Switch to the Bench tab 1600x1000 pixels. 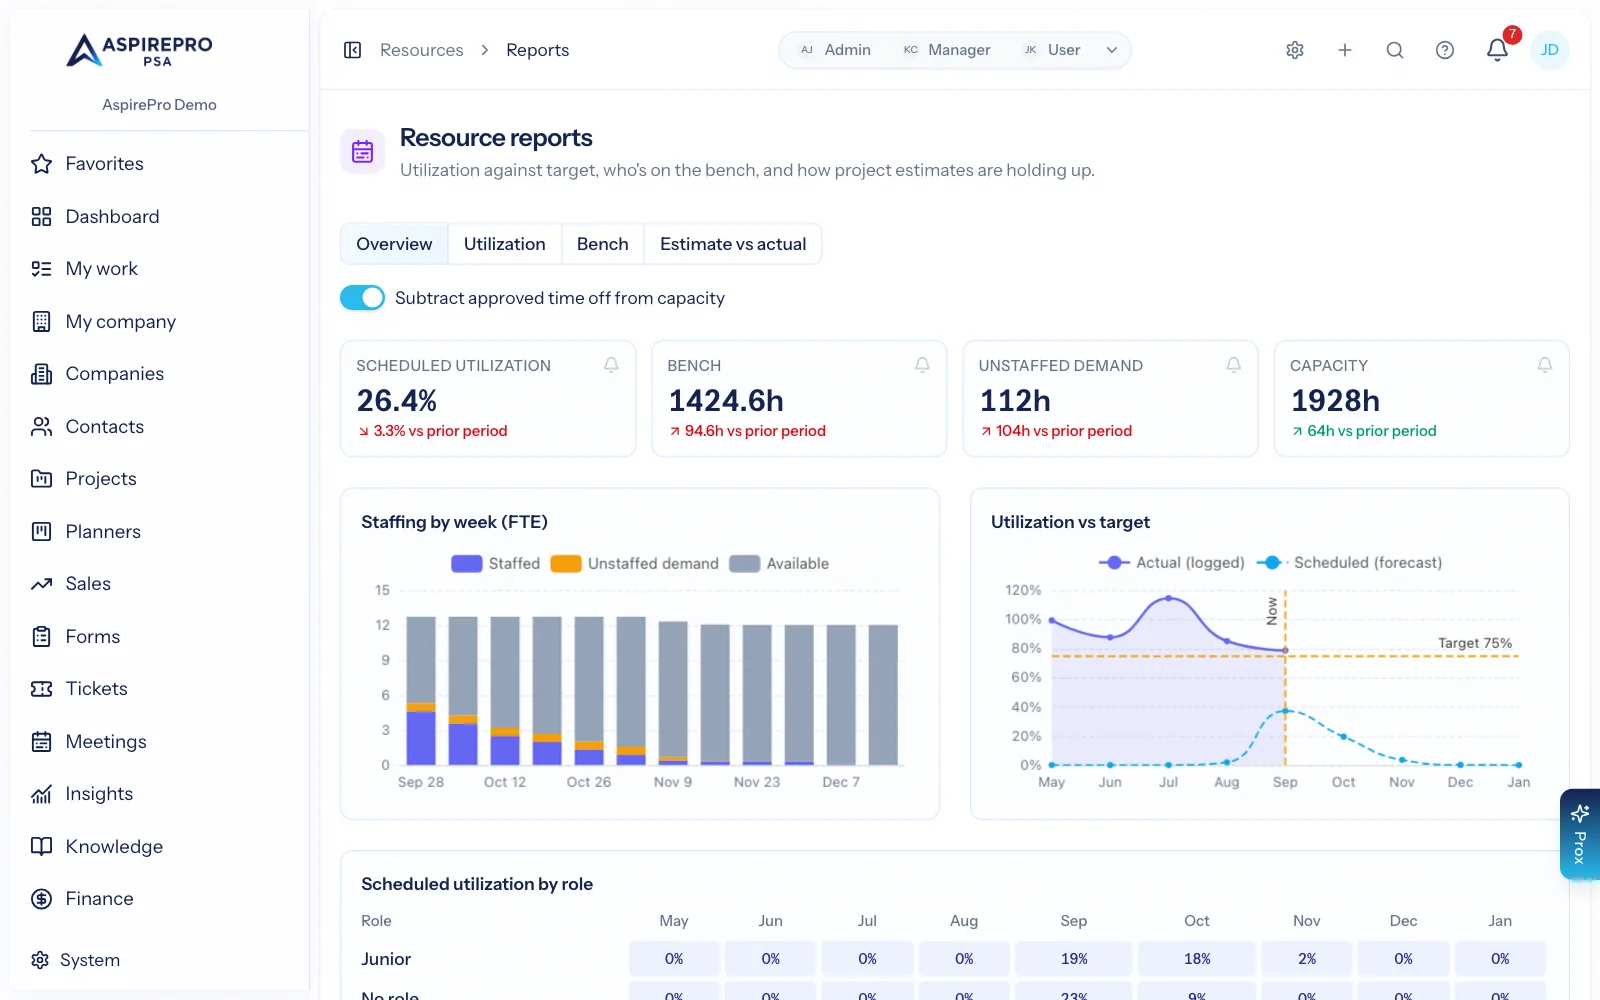tap(603, 244)
